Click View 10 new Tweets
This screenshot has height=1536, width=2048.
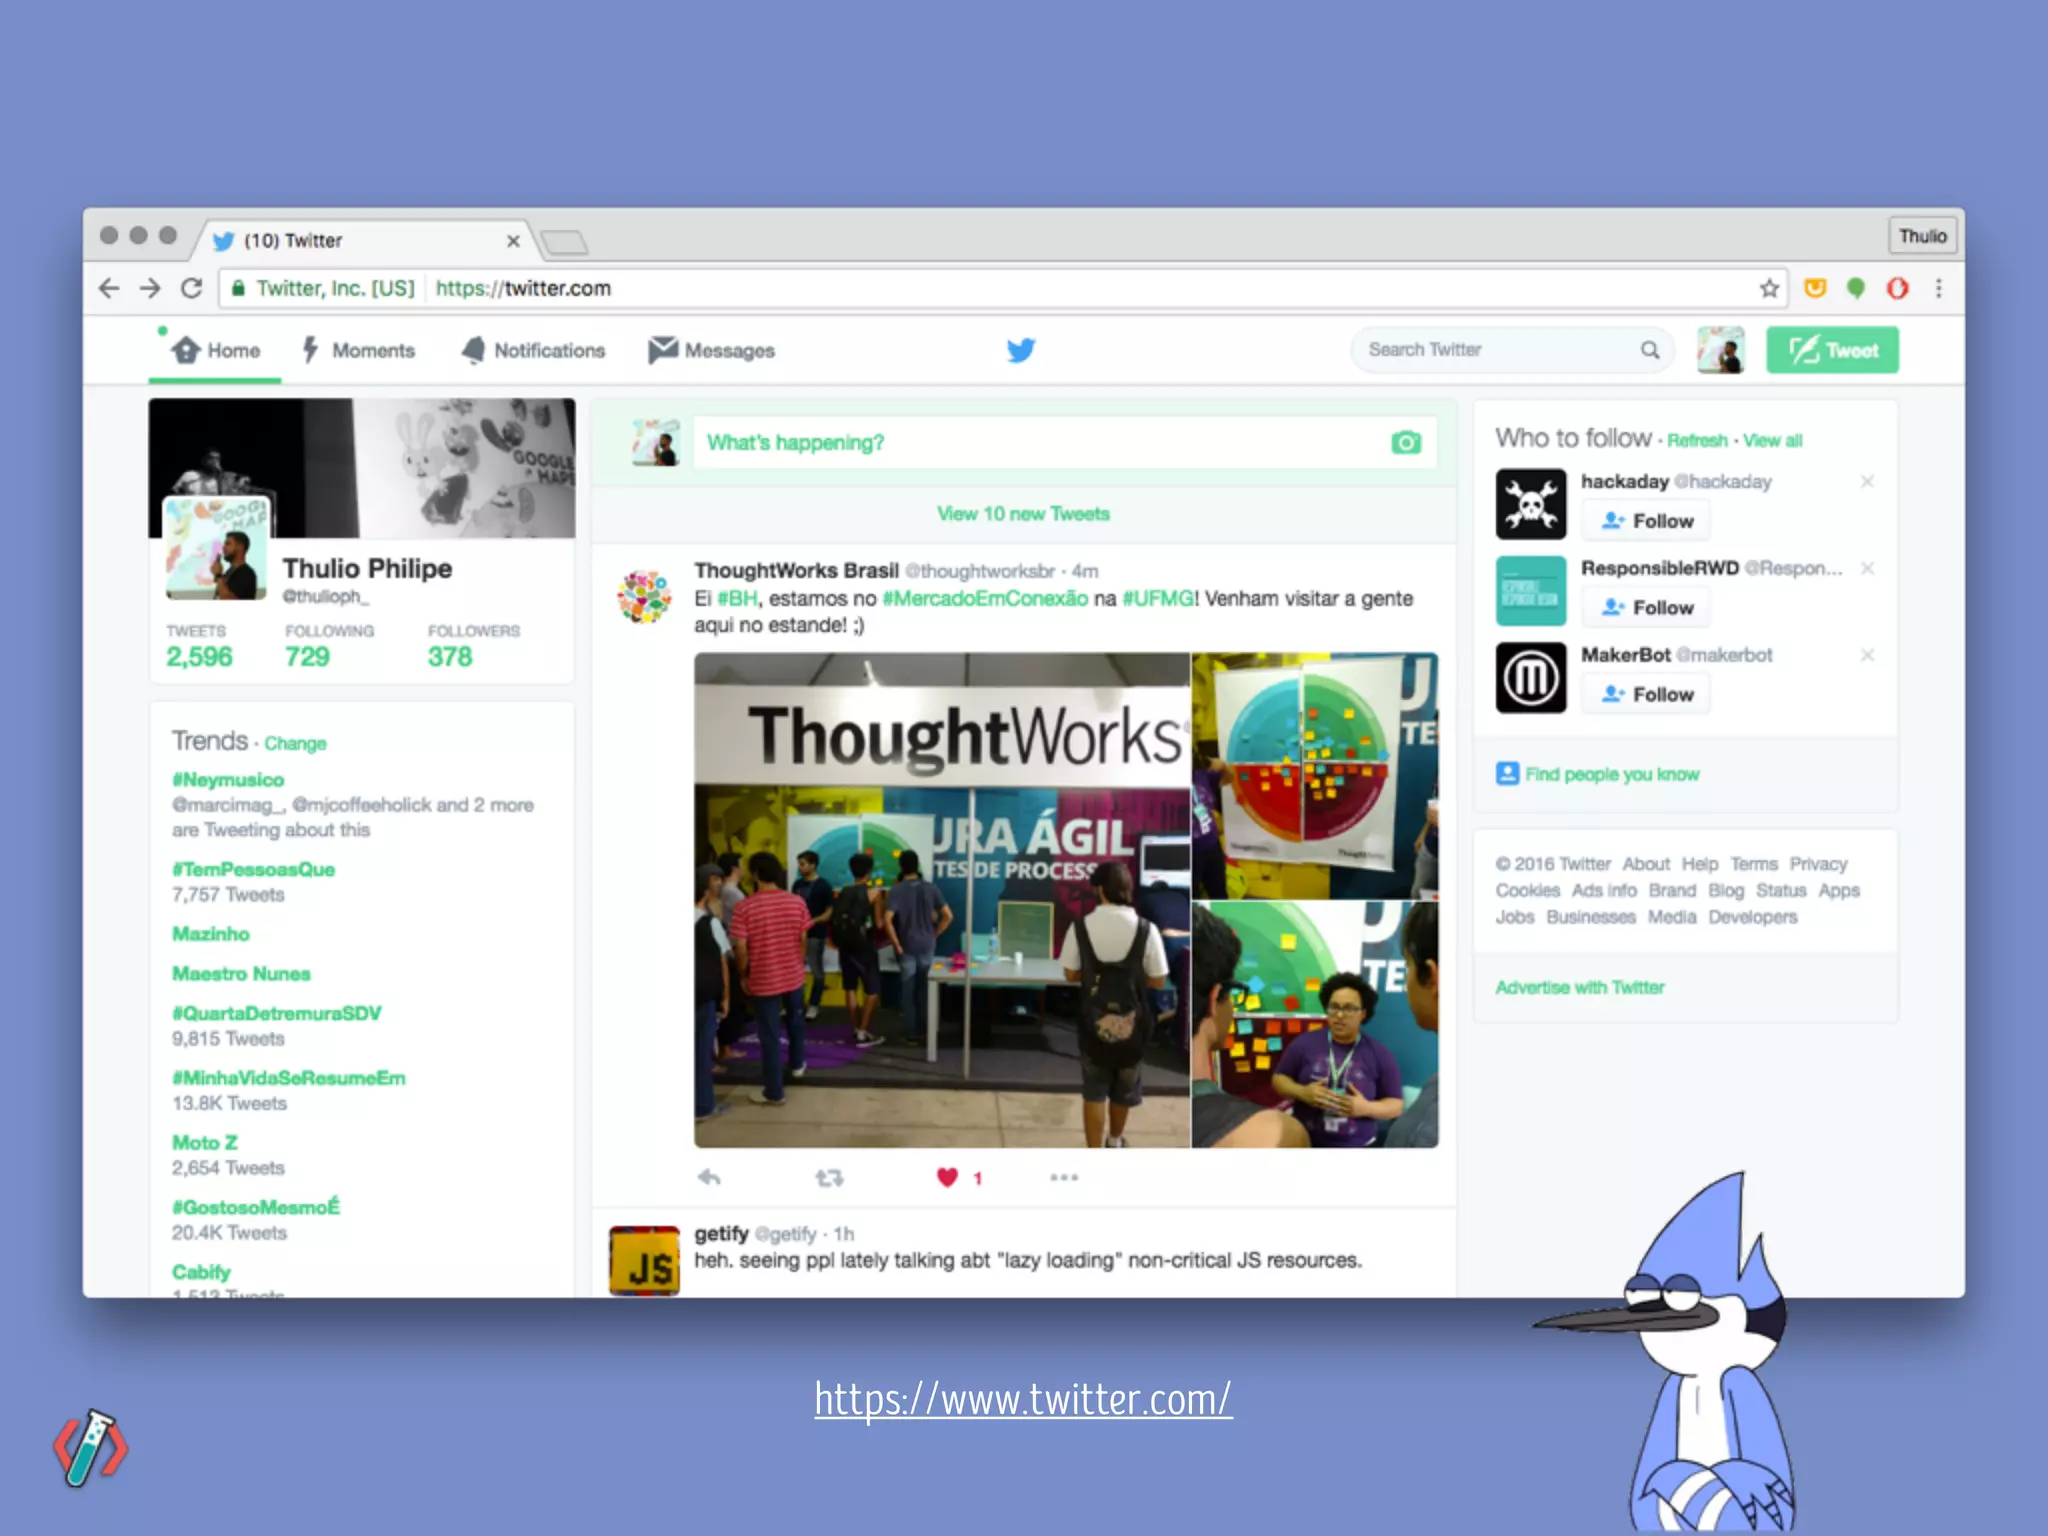(1023, 514)
